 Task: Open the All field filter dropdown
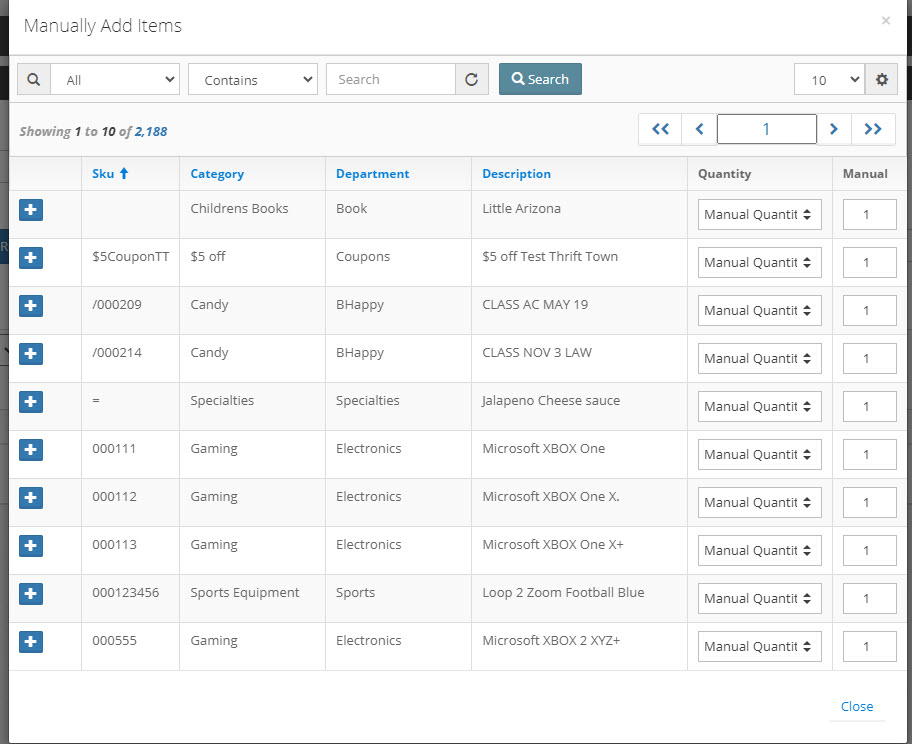(x=115, y=79)
